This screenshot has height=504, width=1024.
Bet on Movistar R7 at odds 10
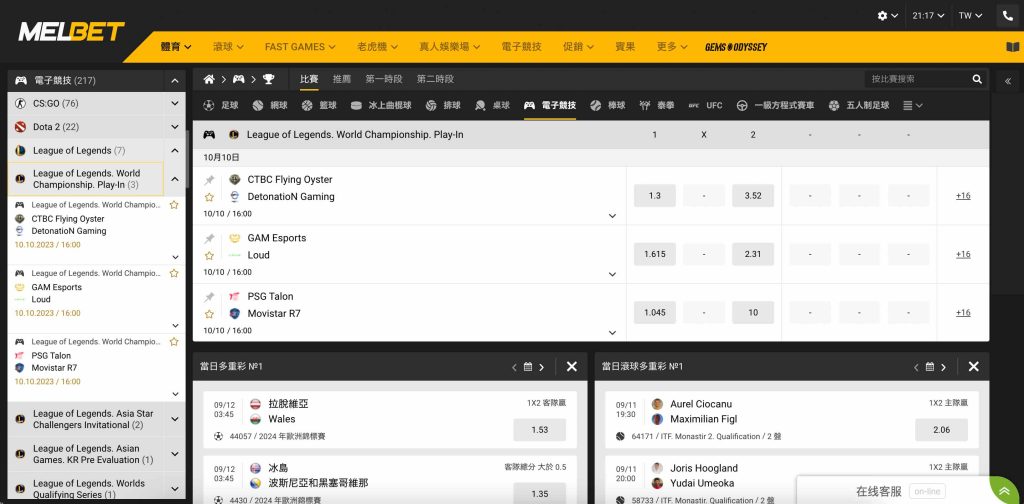(753, 313)
